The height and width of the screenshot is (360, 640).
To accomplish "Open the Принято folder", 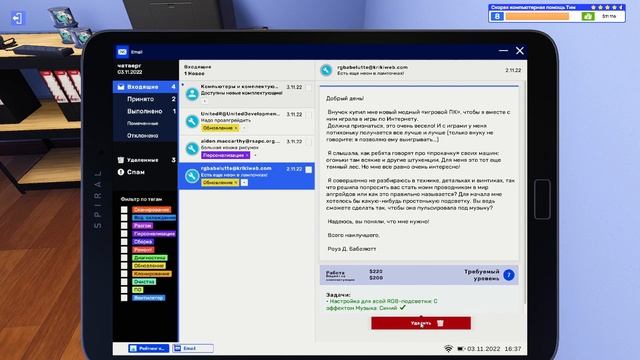I will (x=145, y=99).
